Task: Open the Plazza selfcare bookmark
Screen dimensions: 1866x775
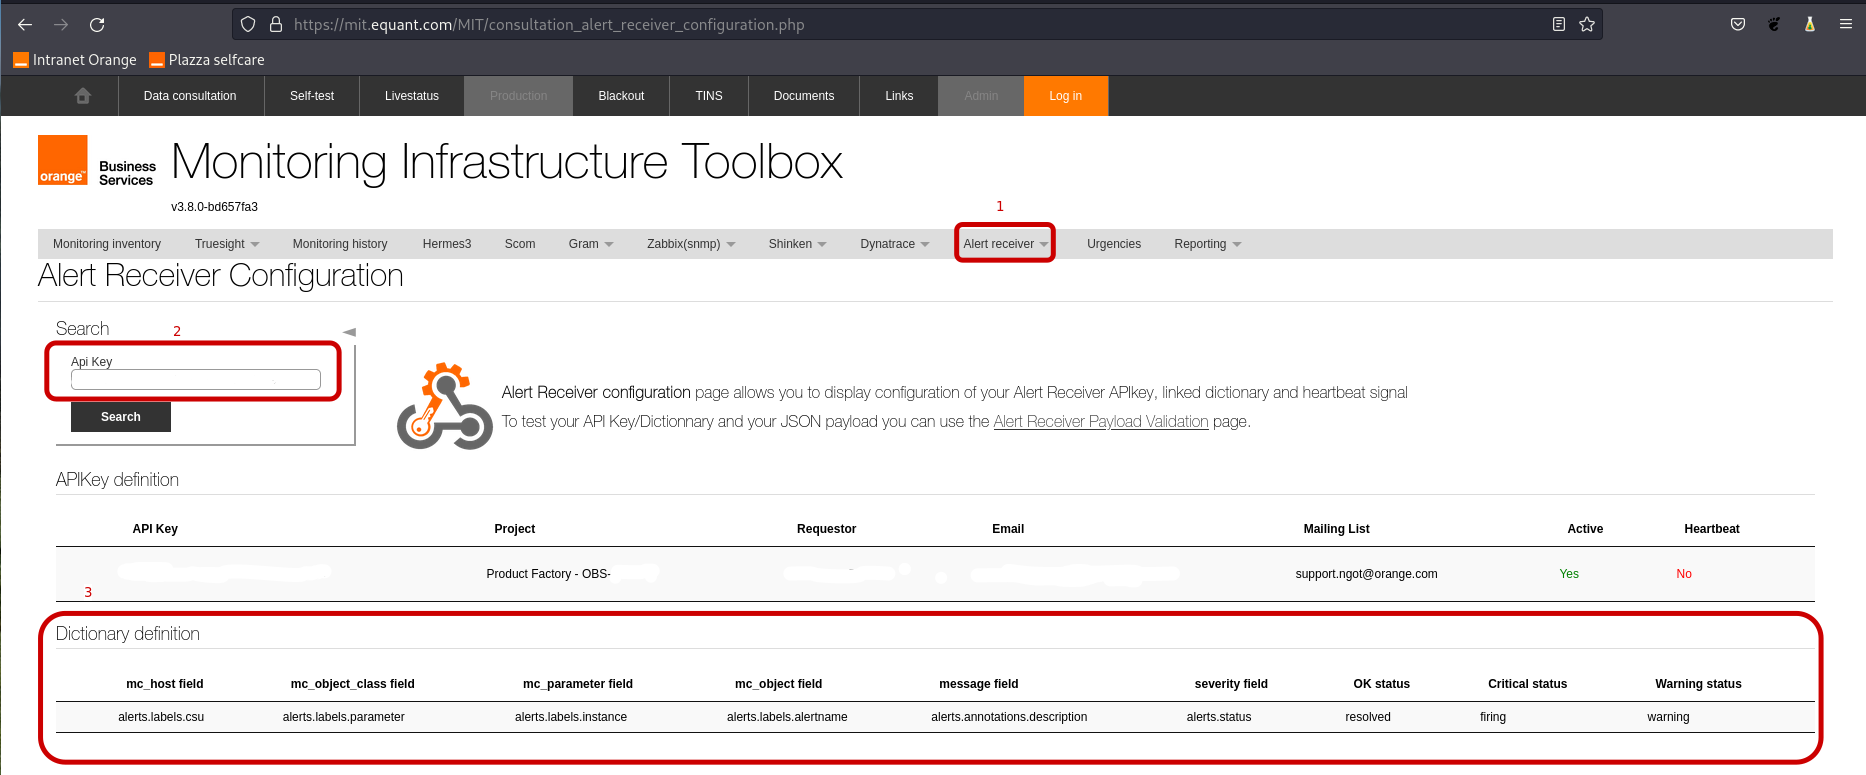Action: click(207, 60)
